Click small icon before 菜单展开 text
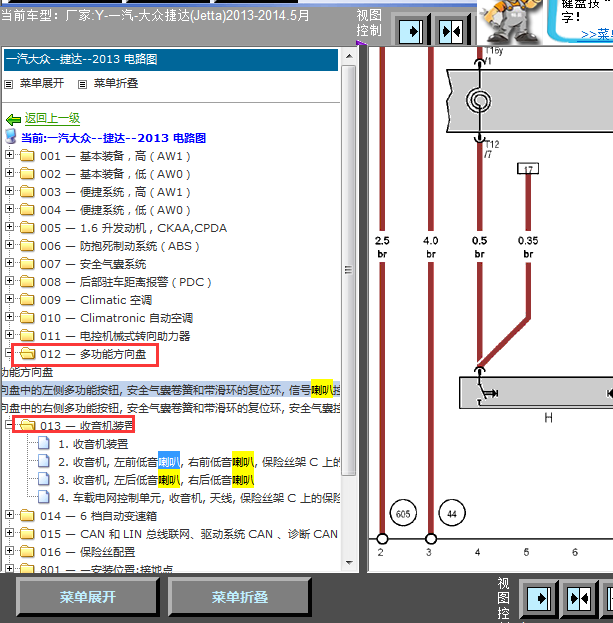The height and width of the screenshot is (623, 613). pos(8,84)
